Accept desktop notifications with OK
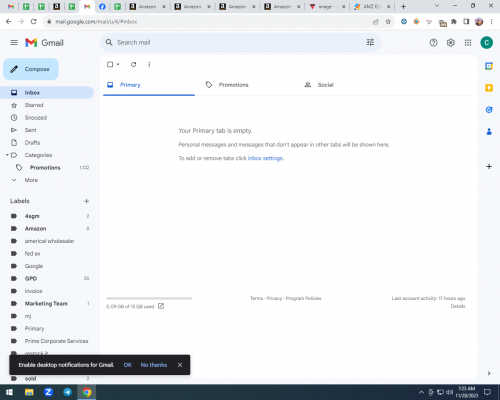 tap(128, 365)
